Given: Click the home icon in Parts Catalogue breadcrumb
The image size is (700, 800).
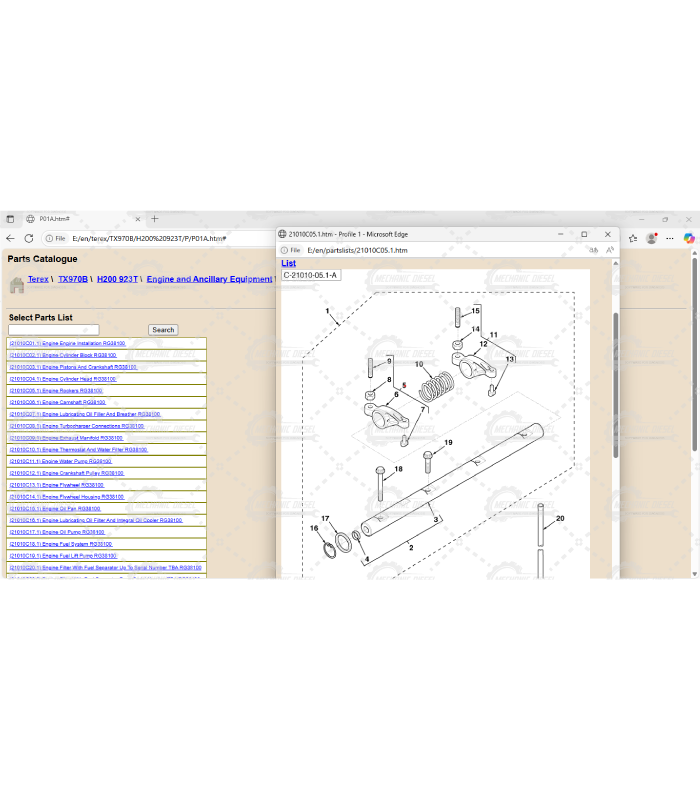Looking at the screenshot, I should pyautogui.click(x=16, y=285).
